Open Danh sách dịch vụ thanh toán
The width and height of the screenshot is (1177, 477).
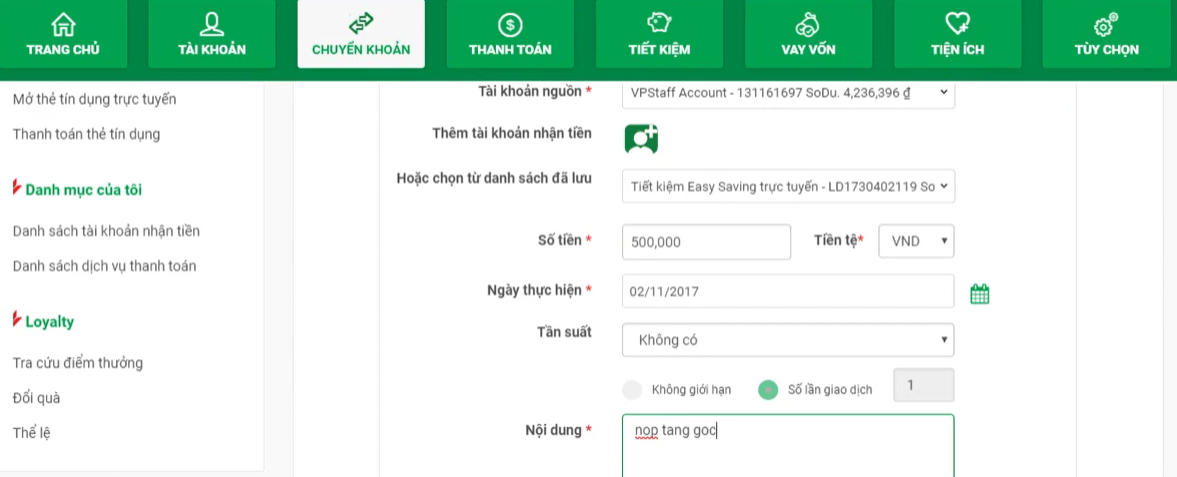(x=104, y=266)
